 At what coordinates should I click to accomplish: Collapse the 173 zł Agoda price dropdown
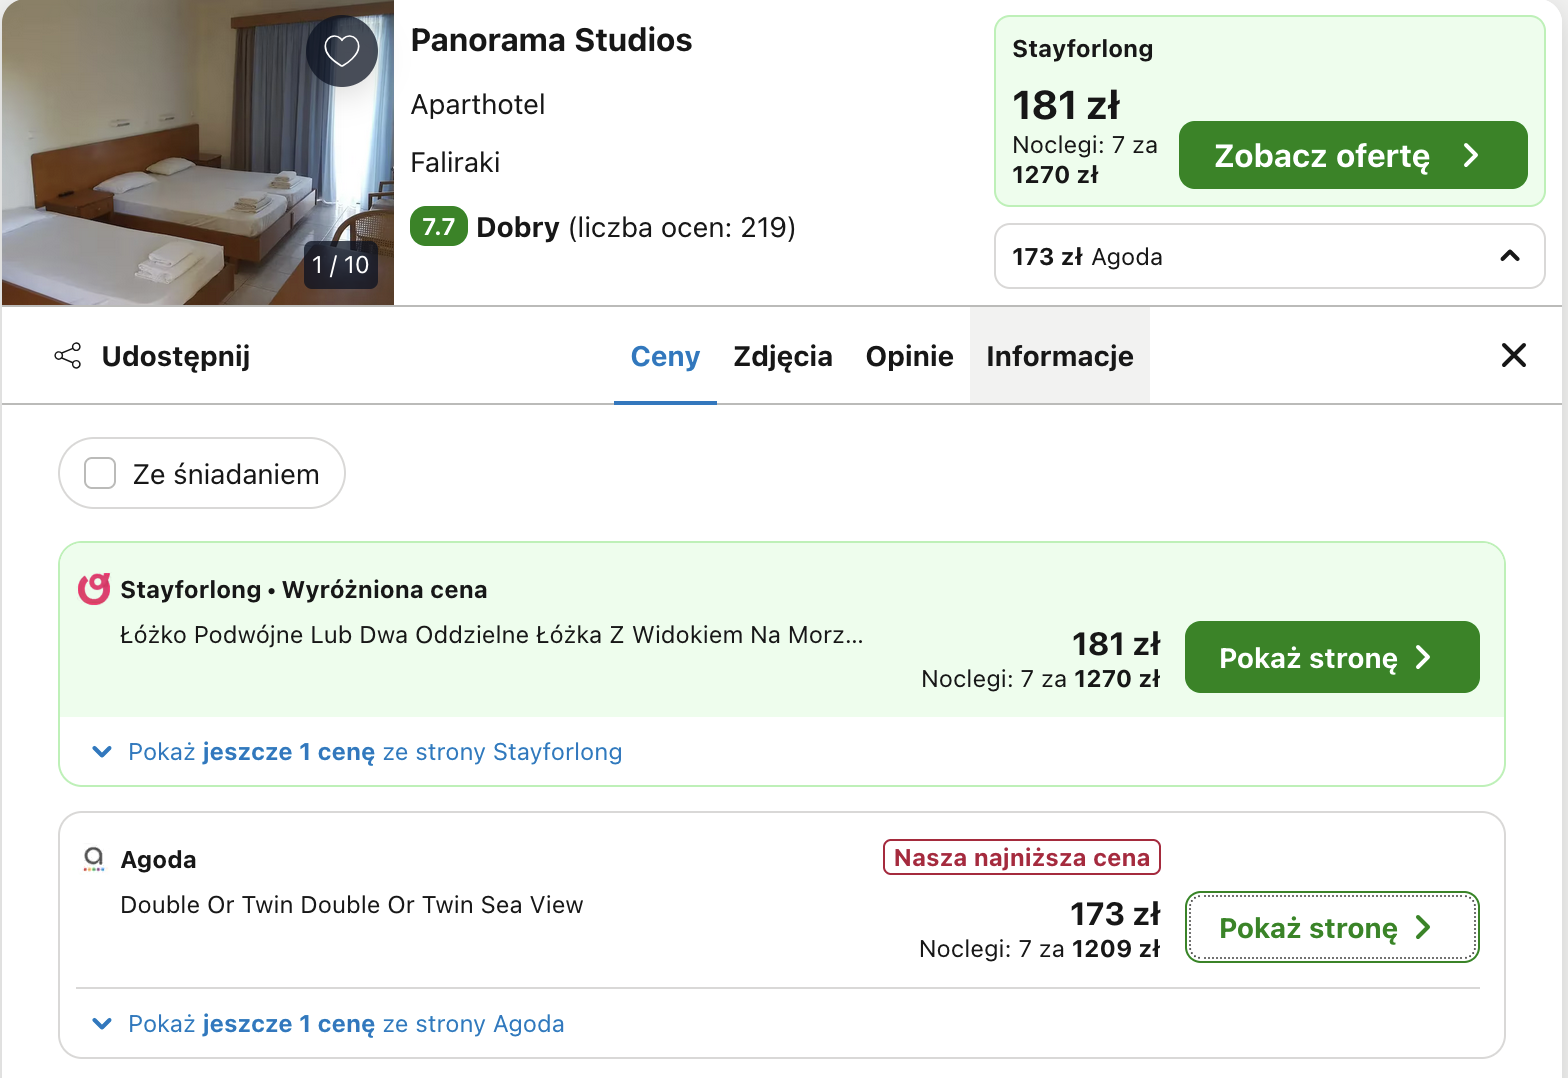[x=1270, y=256]
